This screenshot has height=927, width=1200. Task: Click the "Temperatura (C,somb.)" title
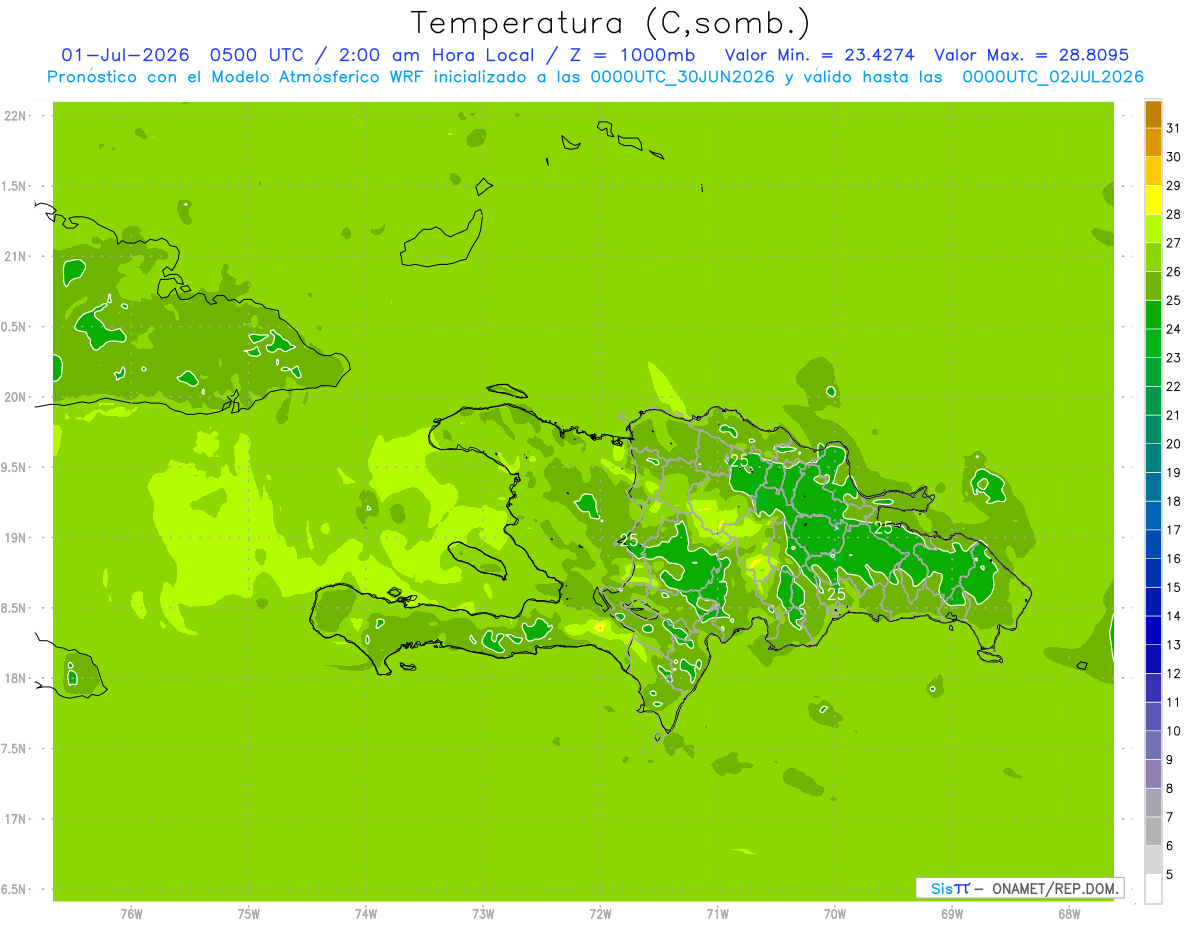[610, 23]
